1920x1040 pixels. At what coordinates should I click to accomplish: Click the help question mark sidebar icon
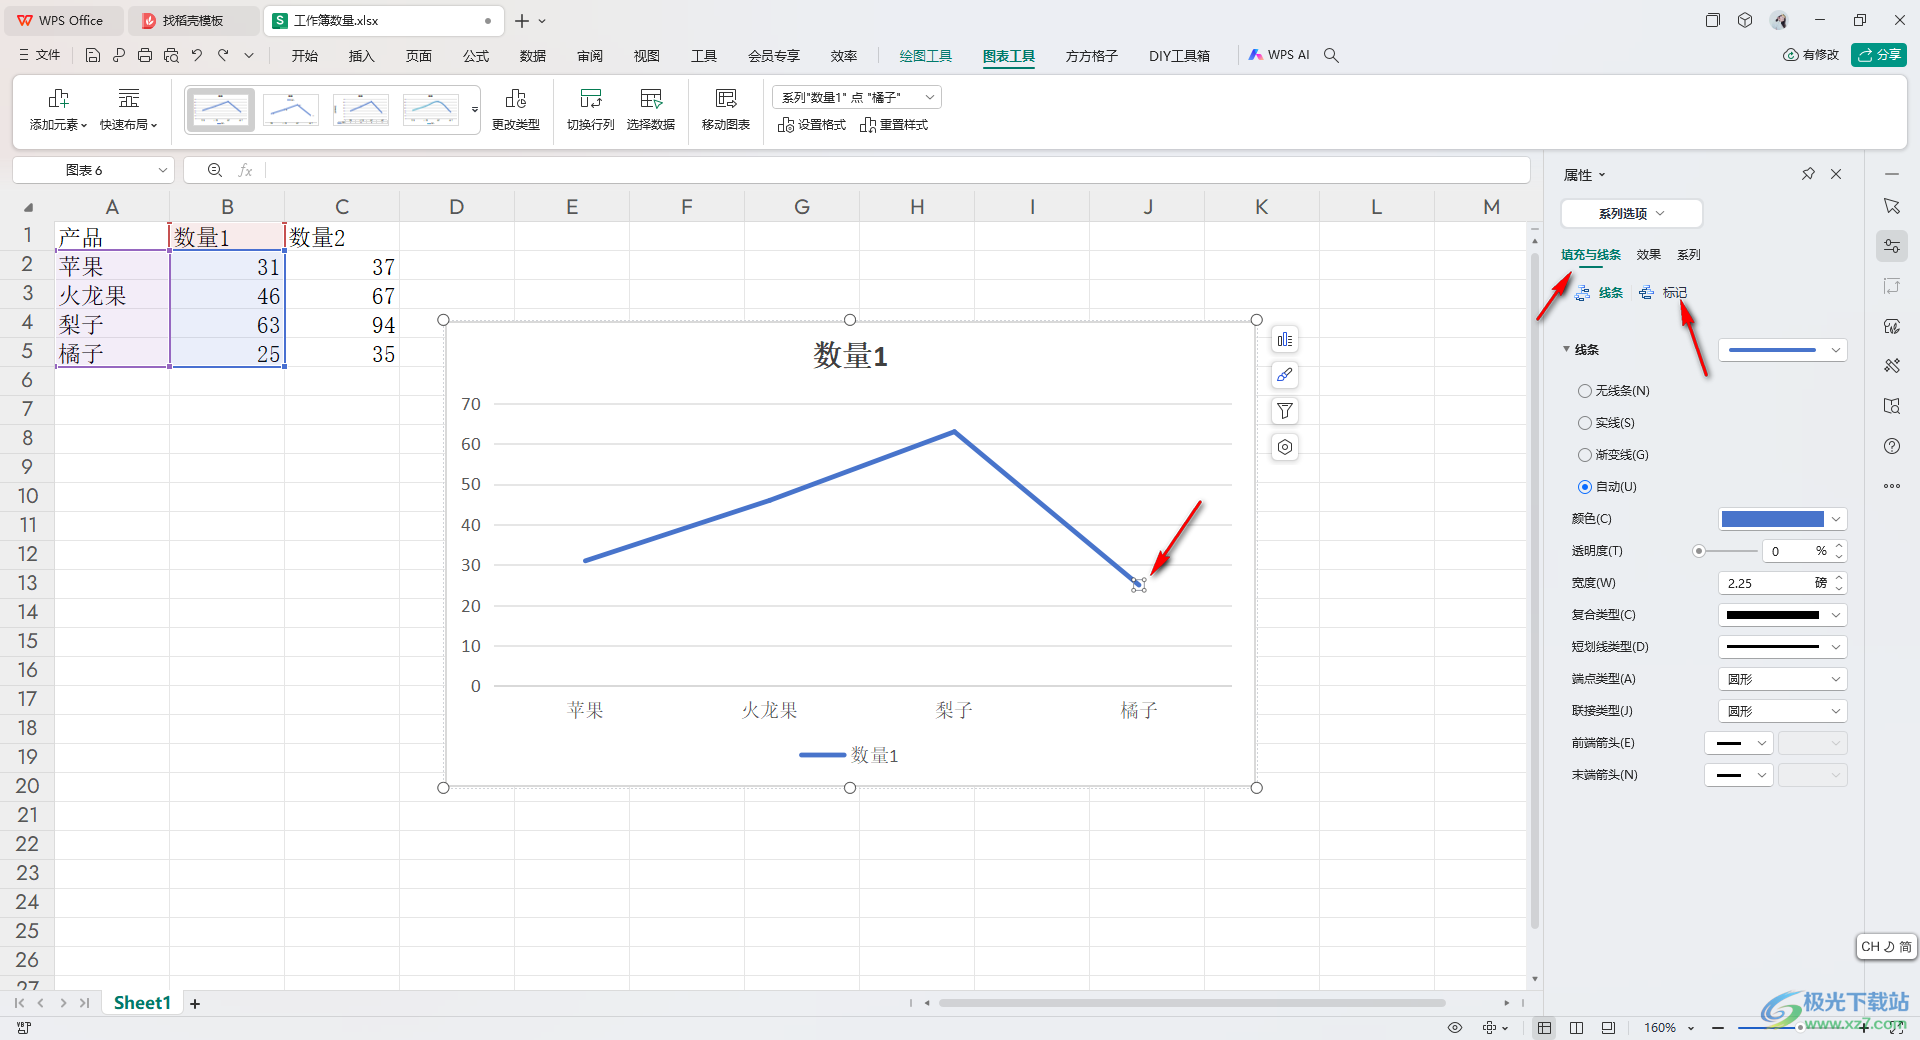pos(1892,446)
